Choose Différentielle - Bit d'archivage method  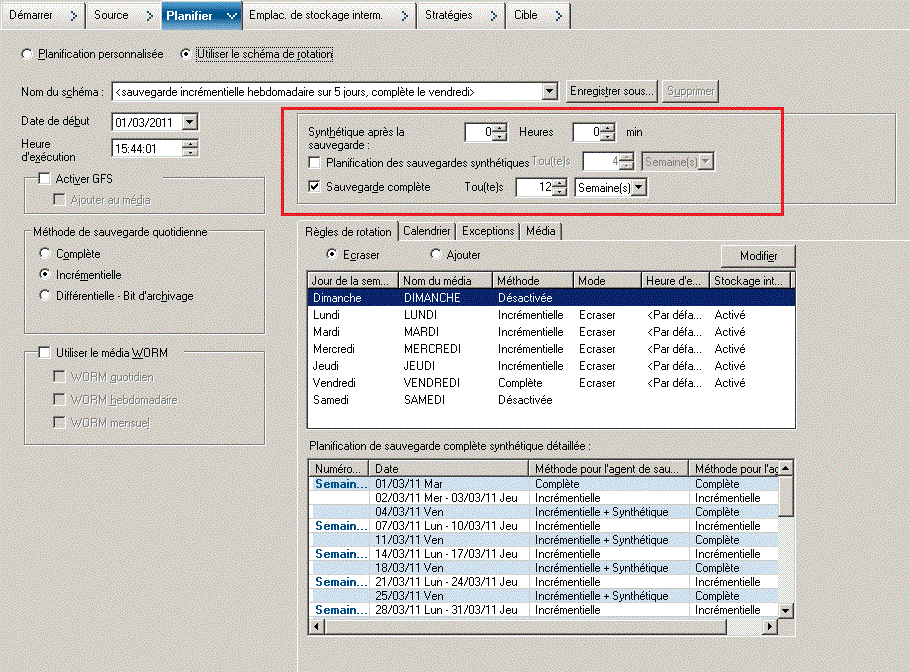click(x=45, y=295)
